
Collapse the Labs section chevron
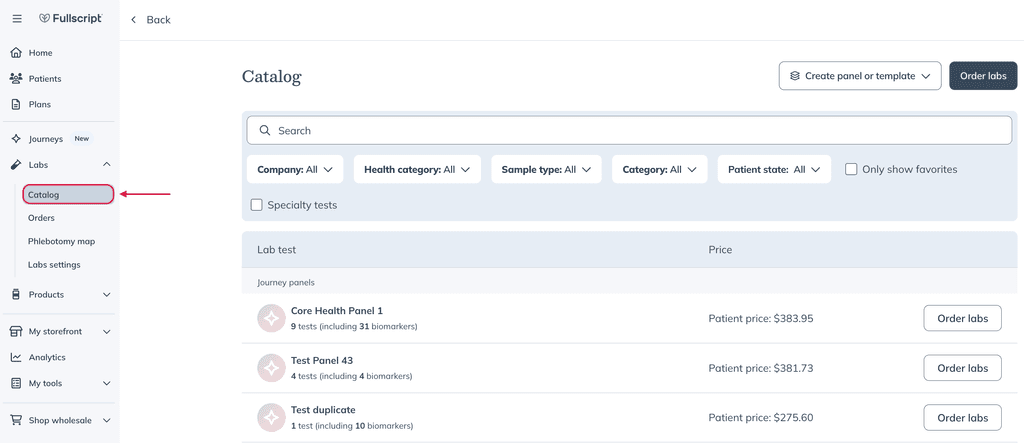pos(107,165)
